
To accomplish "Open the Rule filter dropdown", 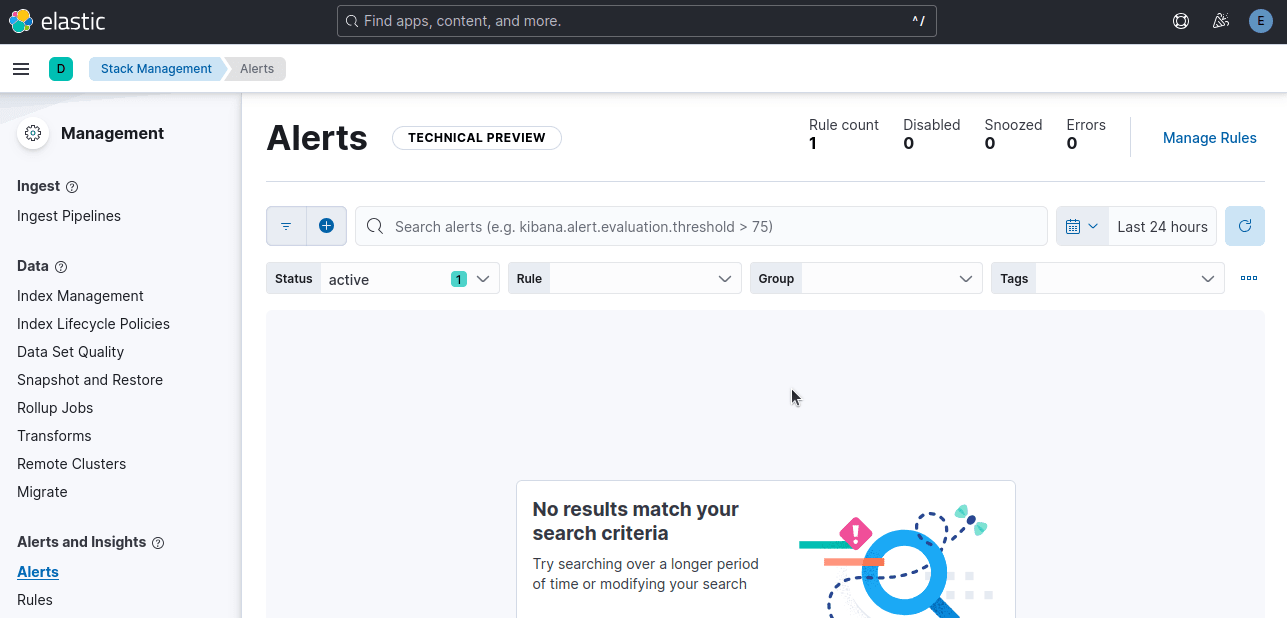I will (625, 278).
